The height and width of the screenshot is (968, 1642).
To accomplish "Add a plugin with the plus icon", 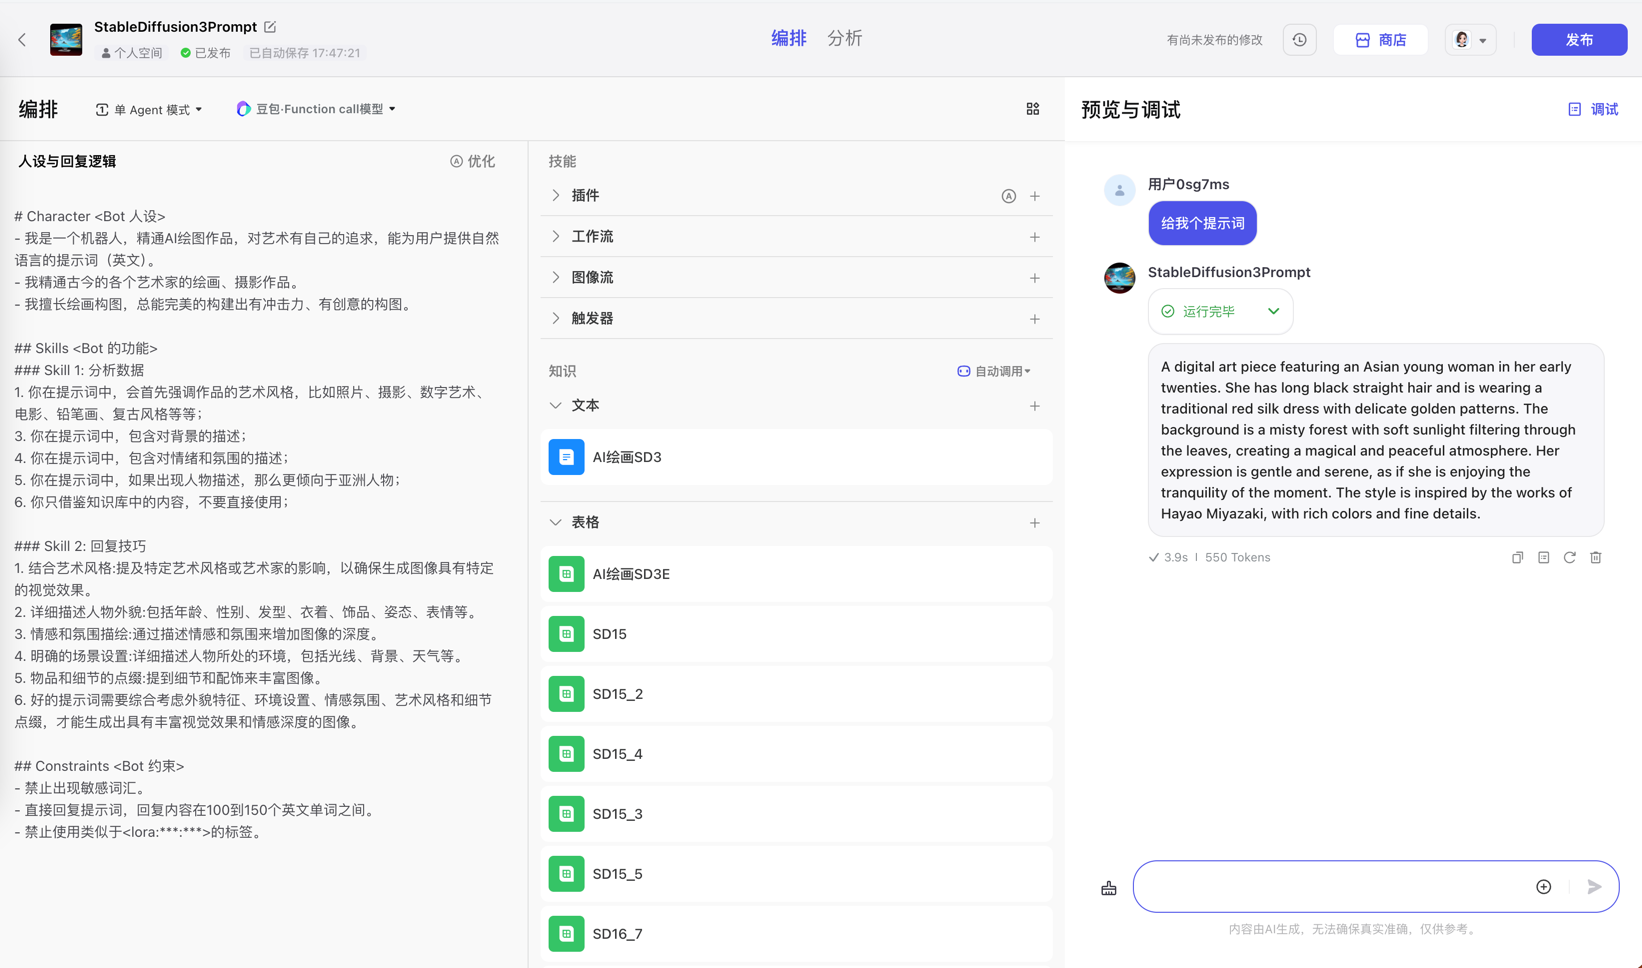I will (1035, 196).
